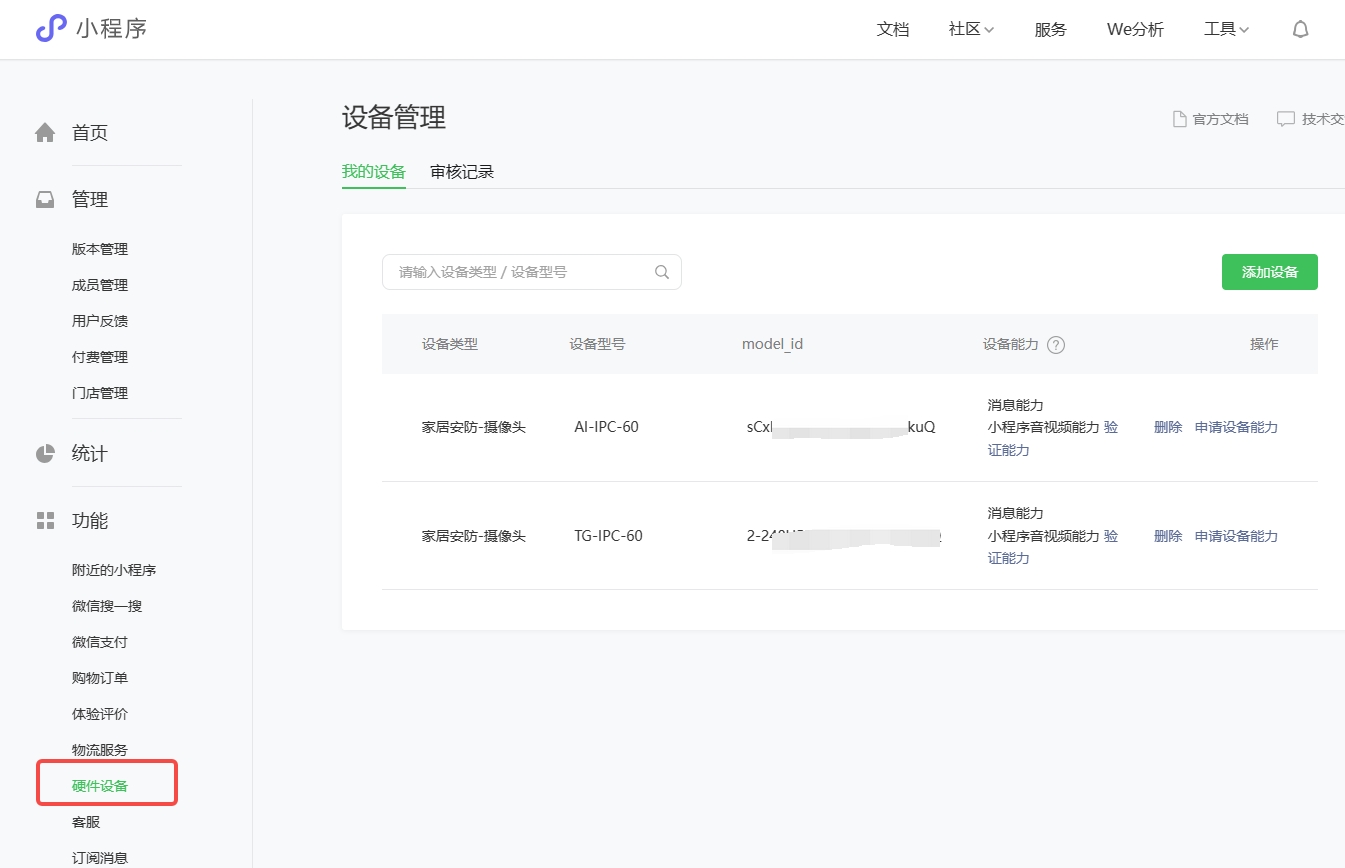Select 硬件设备 in sidebar
The height and width of the screenshot is (868, 1345).
(100, 786)
